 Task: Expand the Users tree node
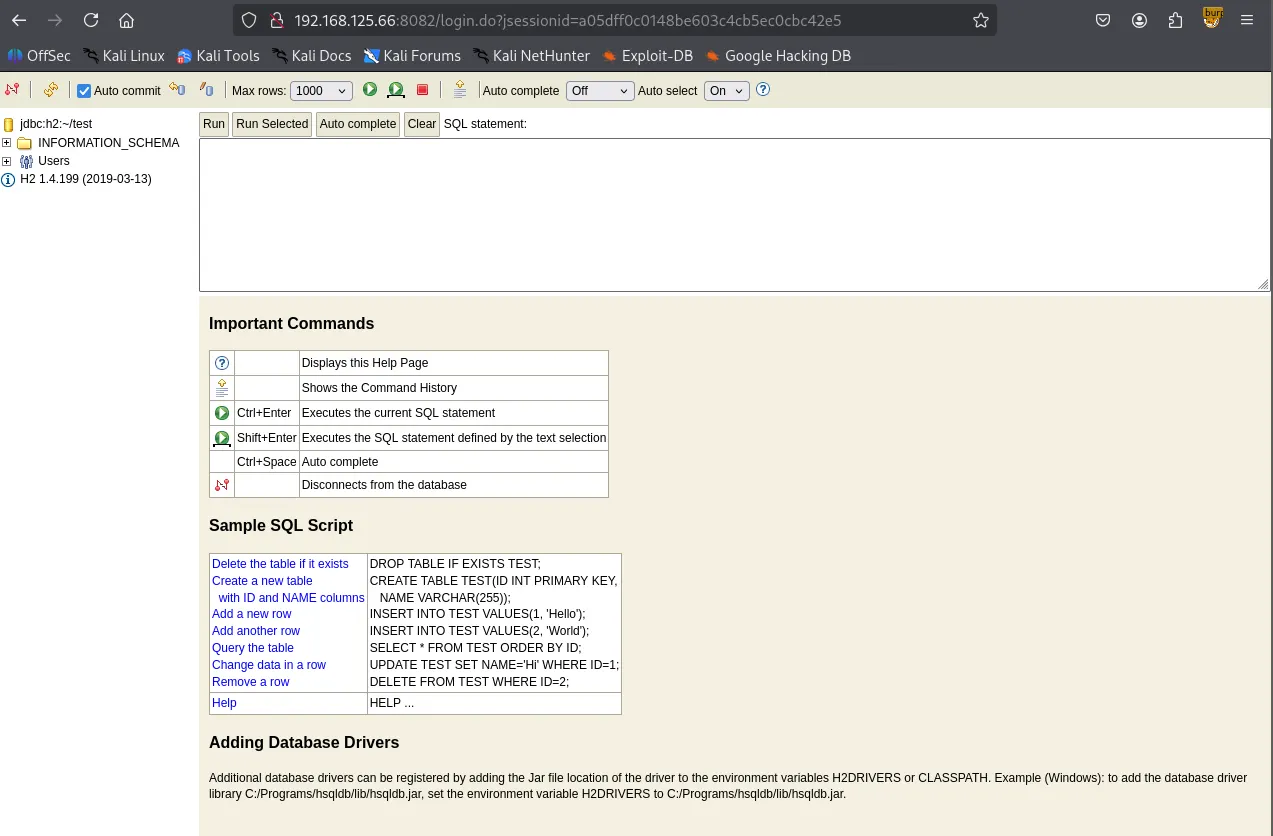7,161
